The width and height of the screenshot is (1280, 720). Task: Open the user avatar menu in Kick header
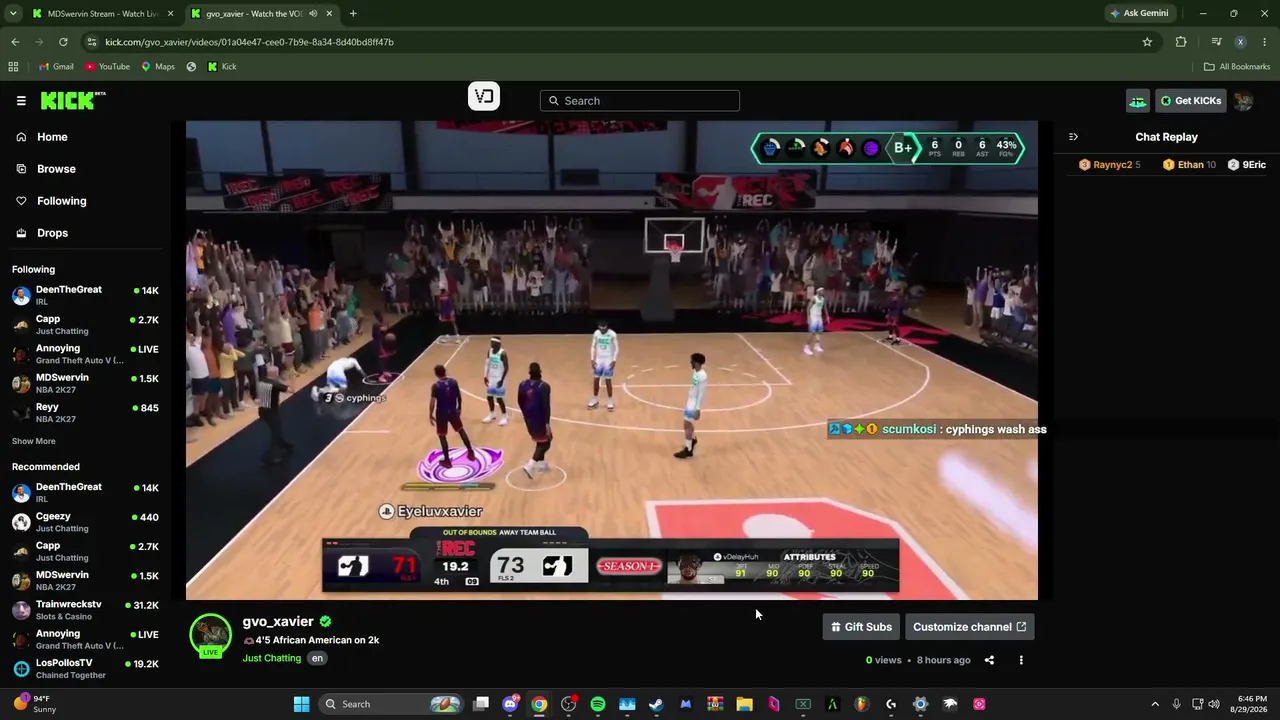click(x=1243, y=100)
